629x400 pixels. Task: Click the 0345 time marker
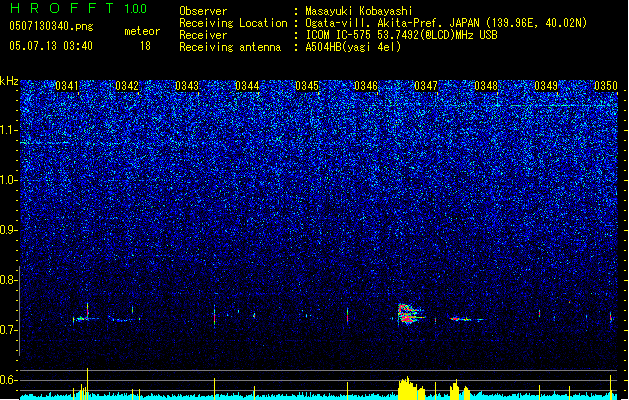point(307,86)
